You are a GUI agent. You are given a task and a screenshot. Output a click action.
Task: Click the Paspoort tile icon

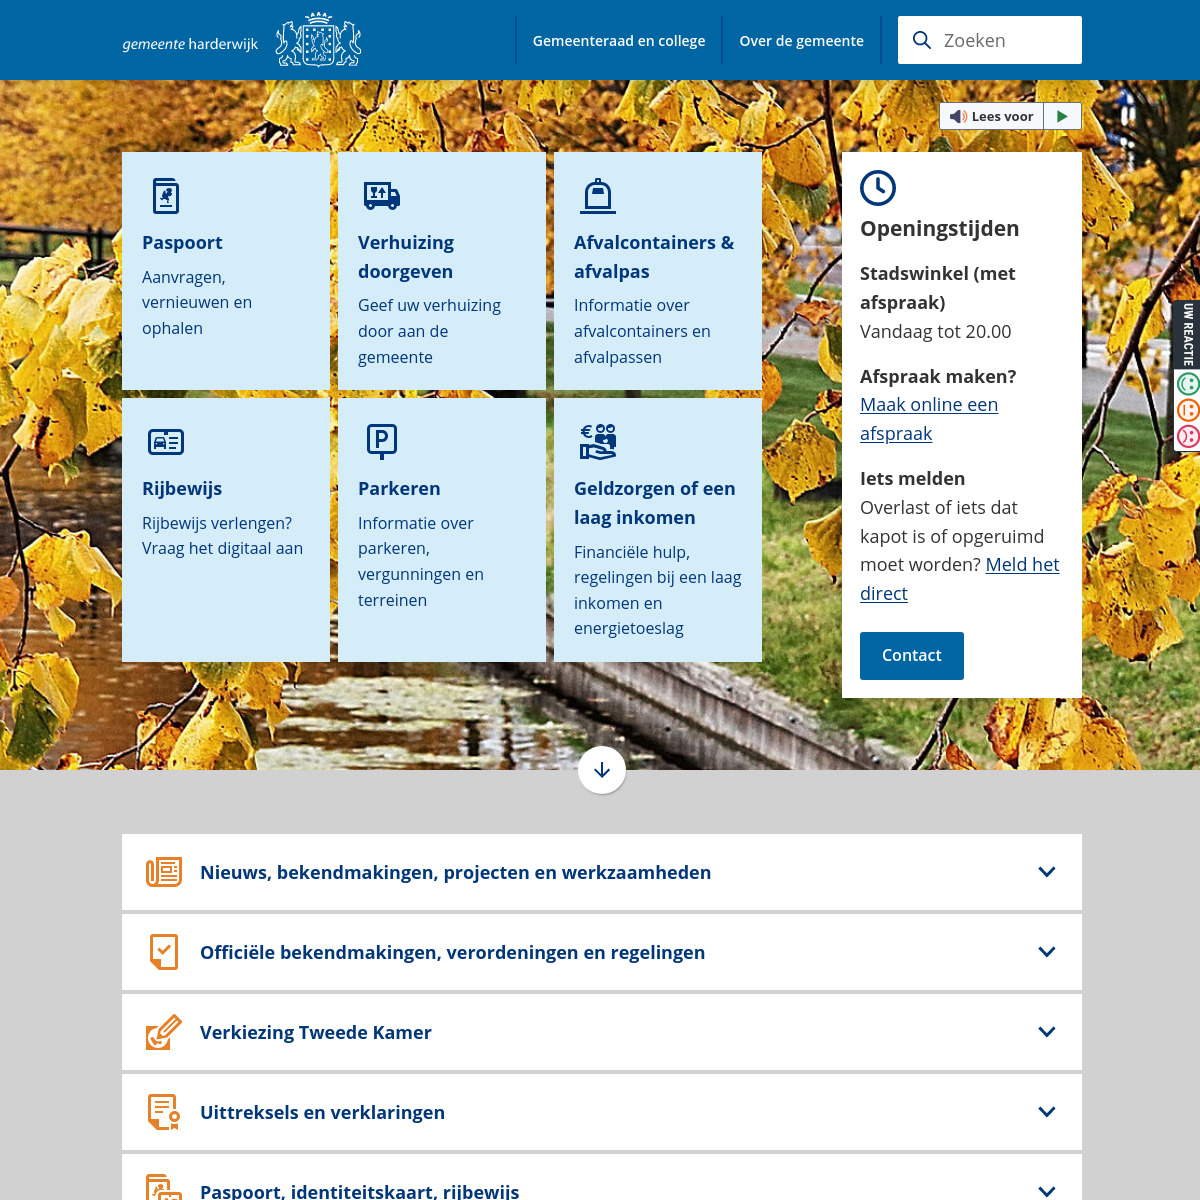[166, 196]
